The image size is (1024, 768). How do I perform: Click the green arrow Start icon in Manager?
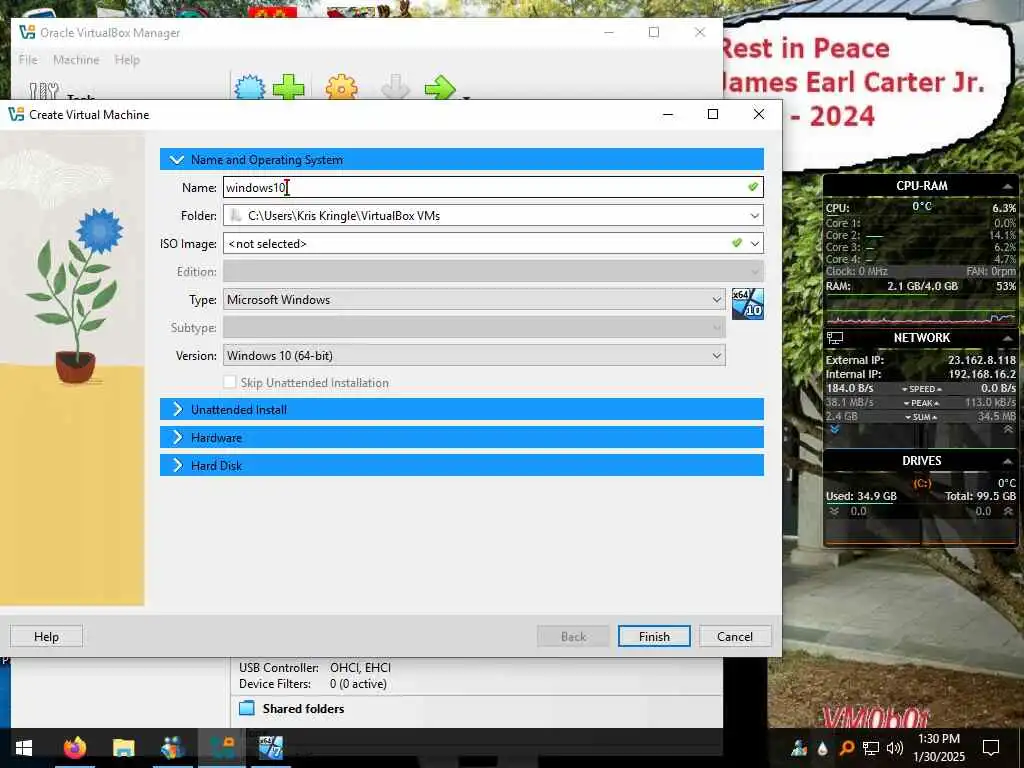tap(440, 87)
